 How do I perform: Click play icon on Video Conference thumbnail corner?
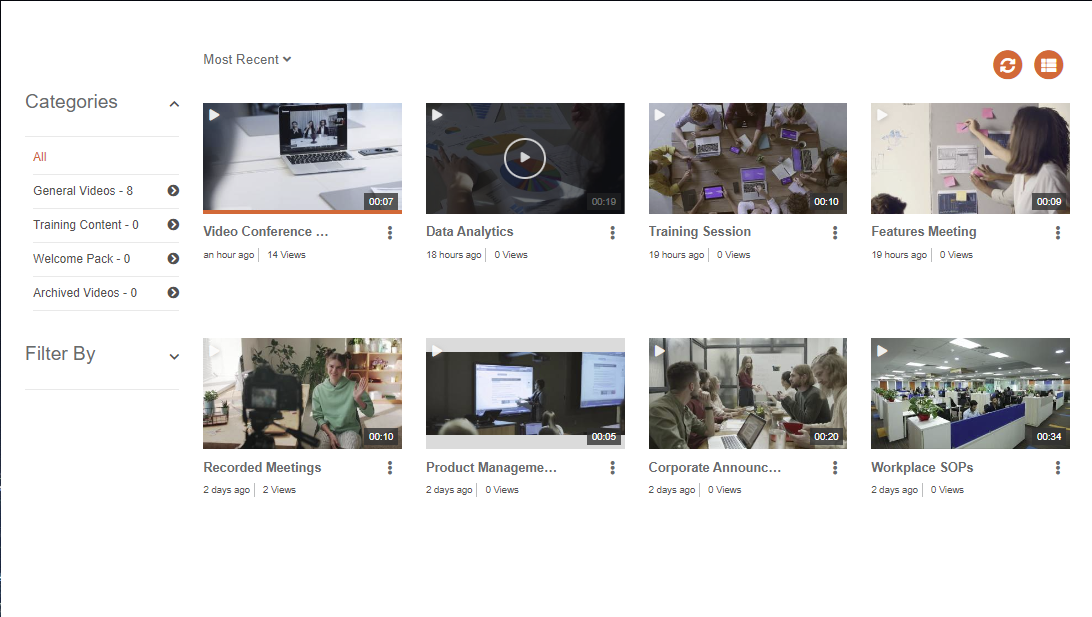click(214, 115)
